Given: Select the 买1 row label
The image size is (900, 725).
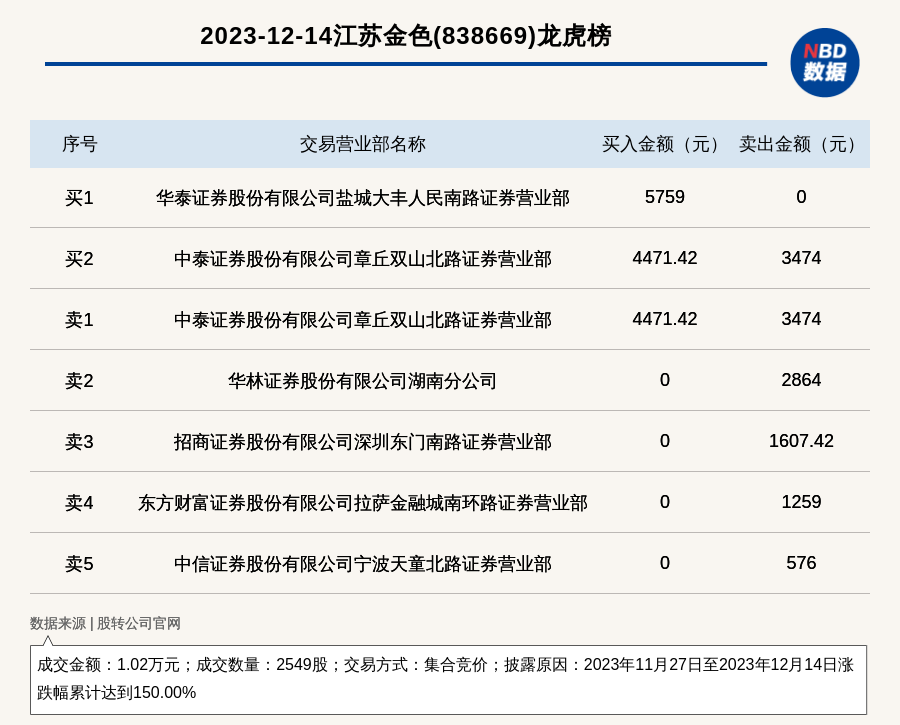Looking at the screenshot, I should click(79, 198).
